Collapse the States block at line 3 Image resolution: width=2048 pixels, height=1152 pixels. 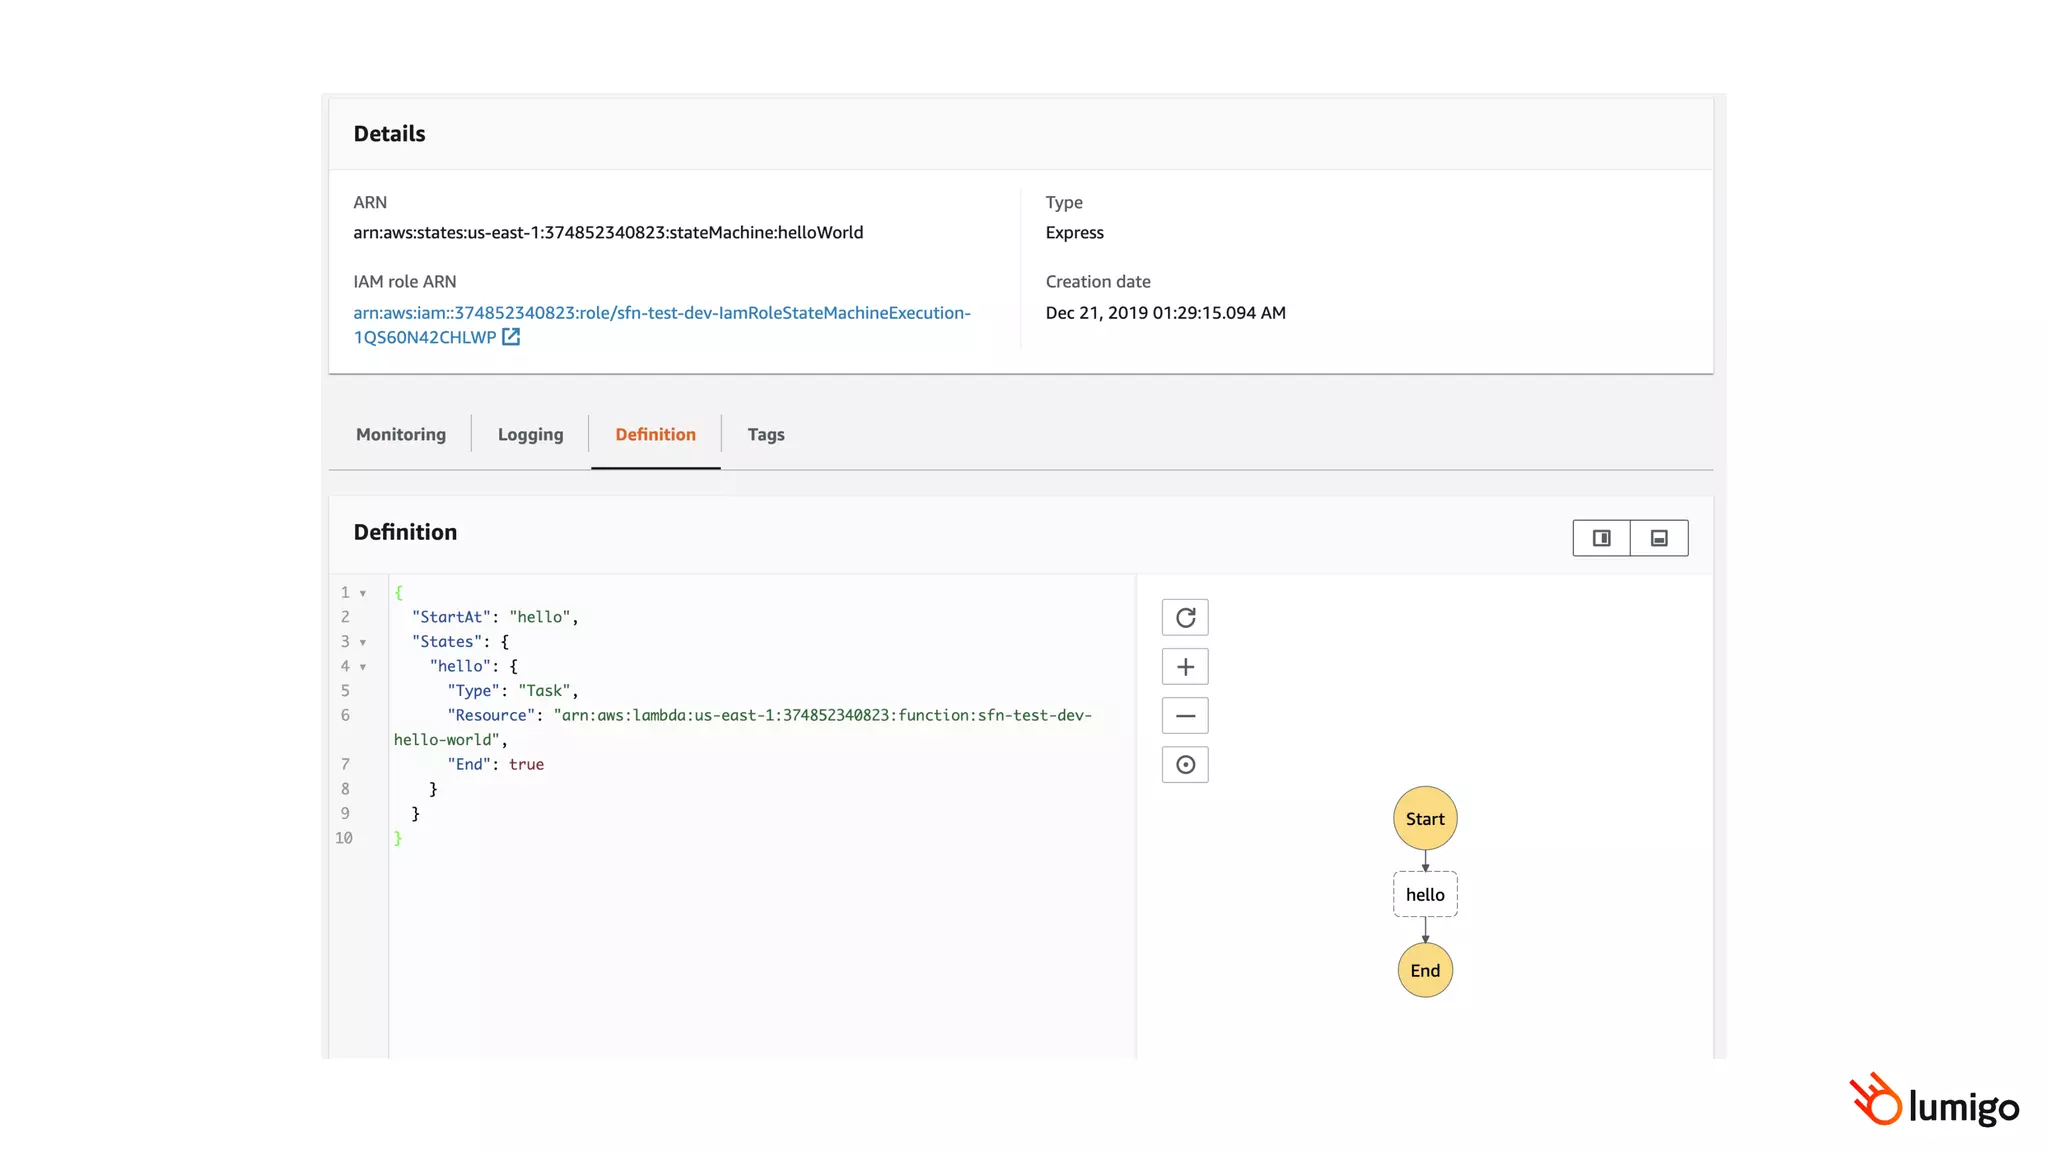click(363, 642)
